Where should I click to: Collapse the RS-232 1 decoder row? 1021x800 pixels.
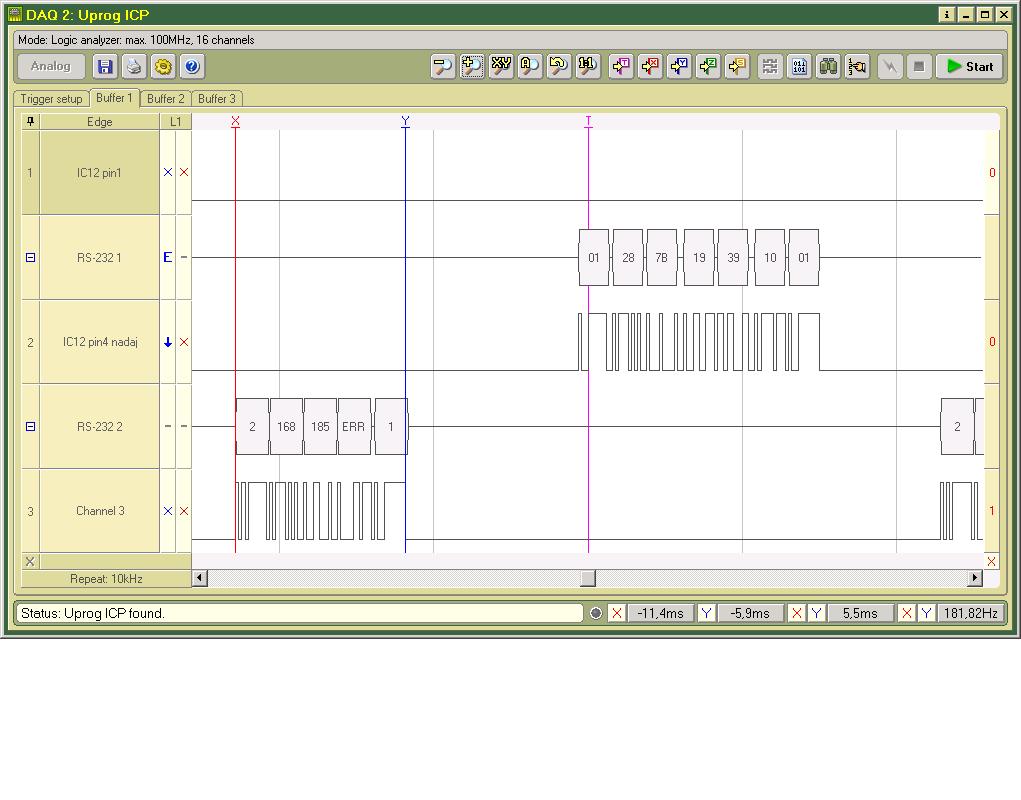[x=31, y=258]
